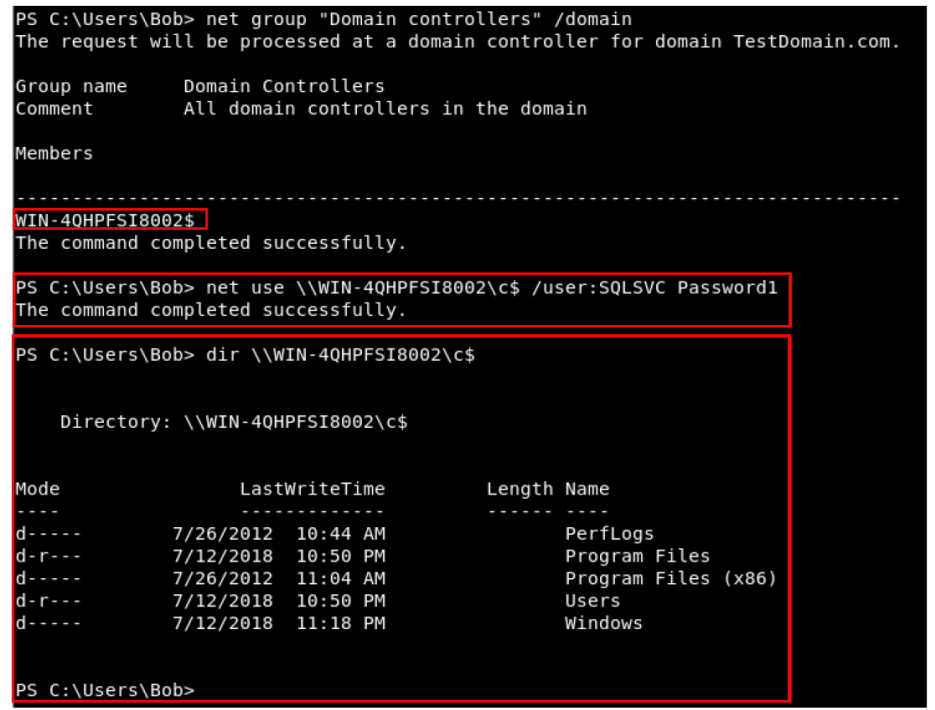The height and width of the screenshot is (710, 935).
Task: Click the Length column header
Action: [x=519, y=489]
